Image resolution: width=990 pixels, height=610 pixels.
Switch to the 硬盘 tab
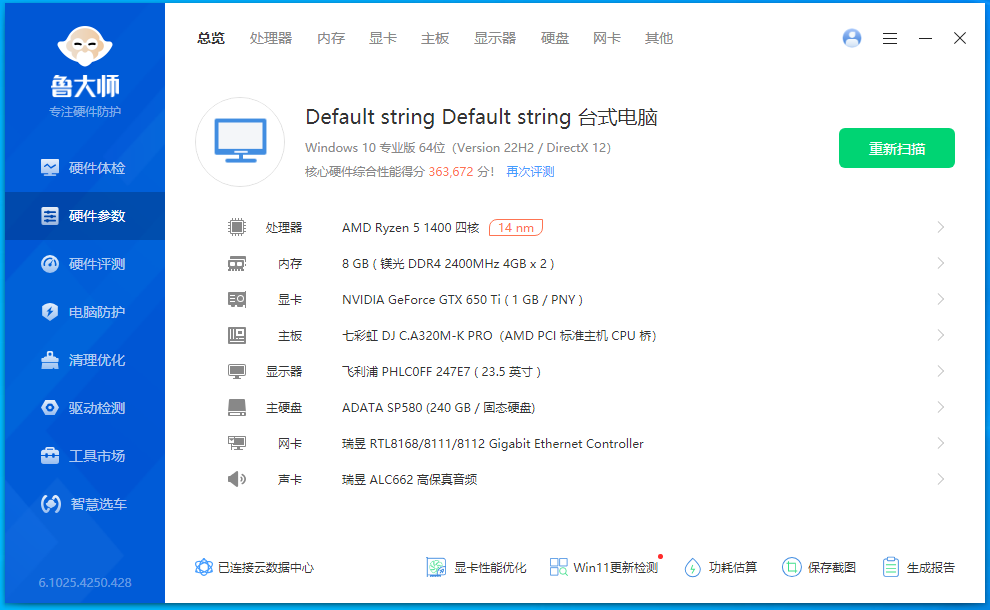point(555,38)
